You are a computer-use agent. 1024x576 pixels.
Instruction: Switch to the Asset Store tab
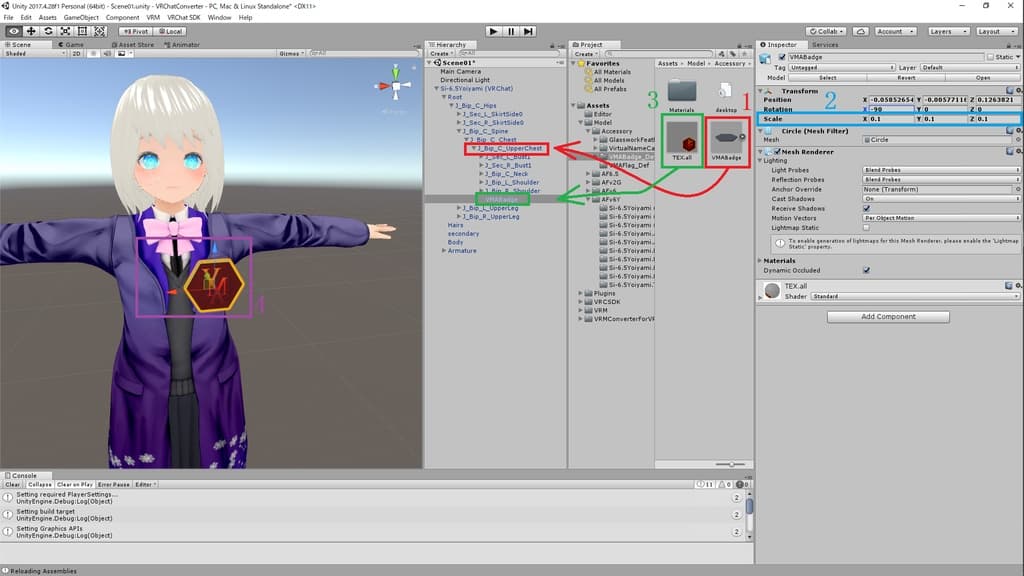pyautogui.click(x=134, y=44)
